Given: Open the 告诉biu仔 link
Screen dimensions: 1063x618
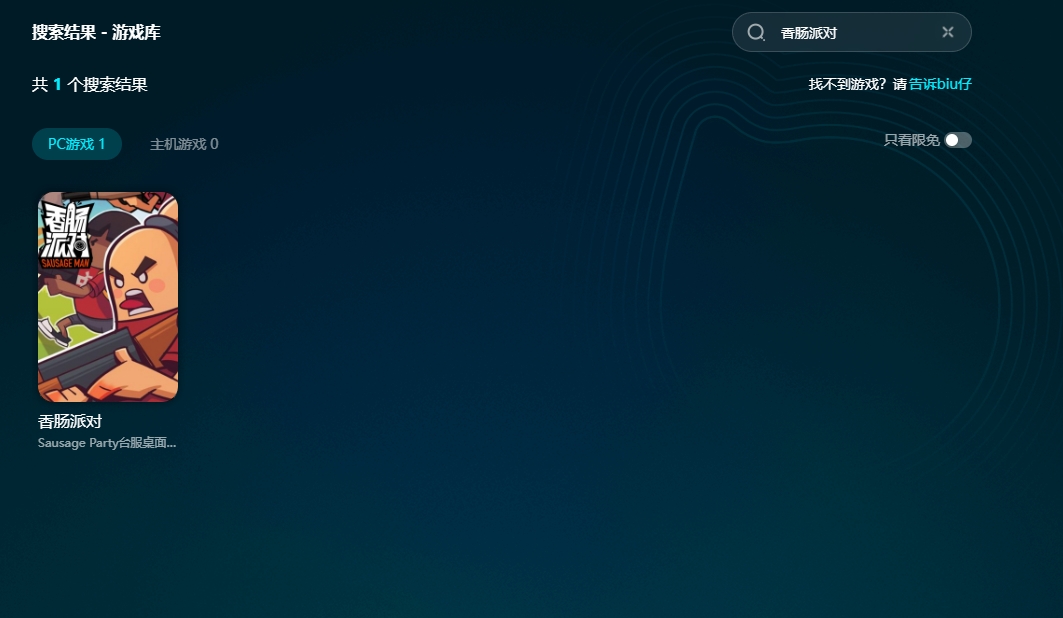Looking at the screenshot, I should (x=940, y=84).
